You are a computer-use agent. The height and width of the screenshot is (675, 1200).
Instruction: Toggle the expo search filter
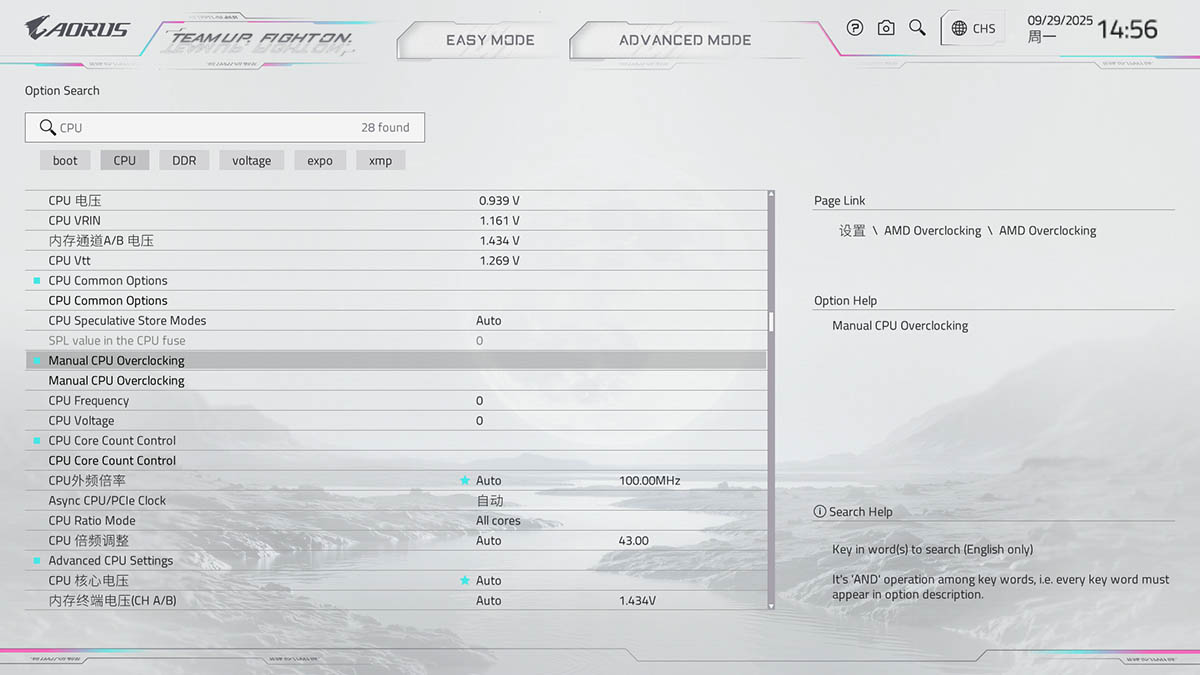coord(320,160)
